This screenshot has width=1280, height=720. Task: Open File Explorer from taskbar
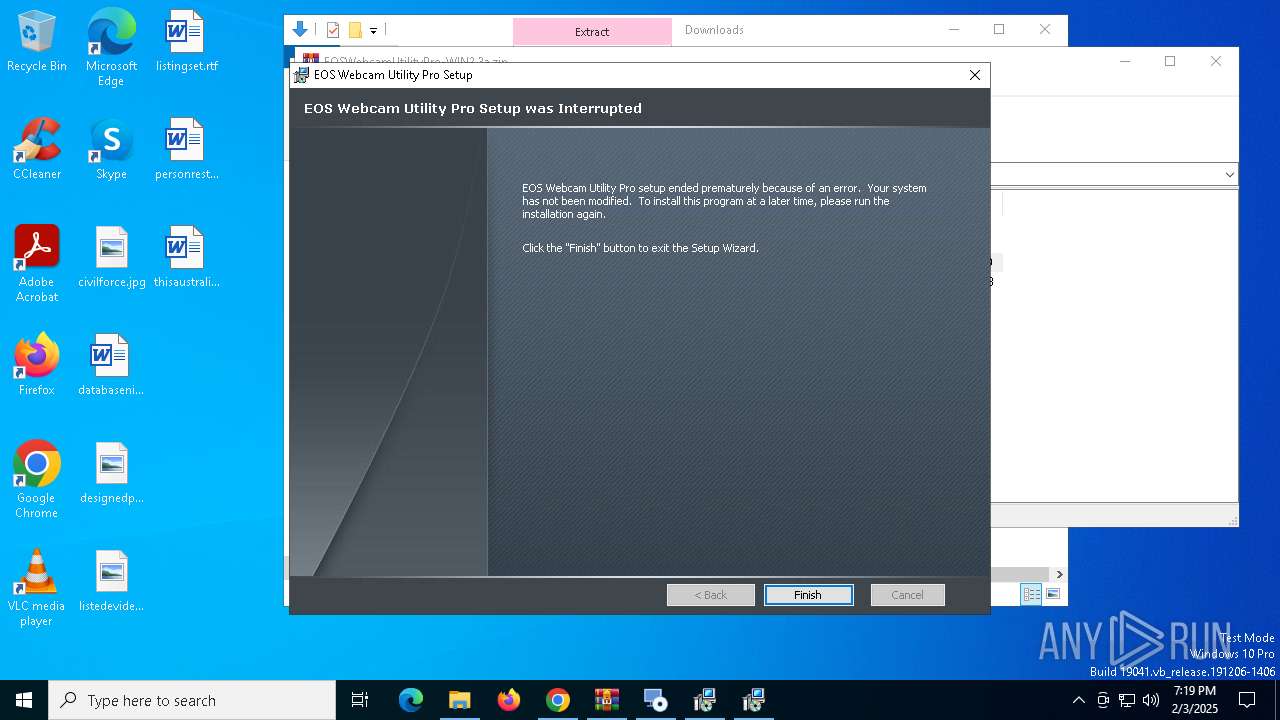click(460, 700)
